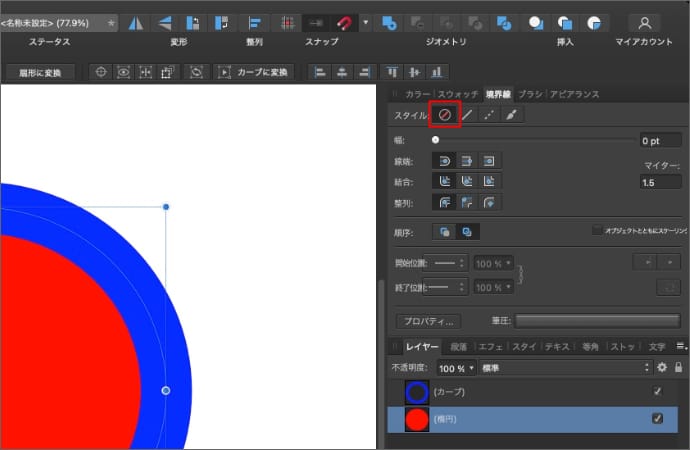
Task: Click the stroke width slider handle
Action: pos(436,141)
